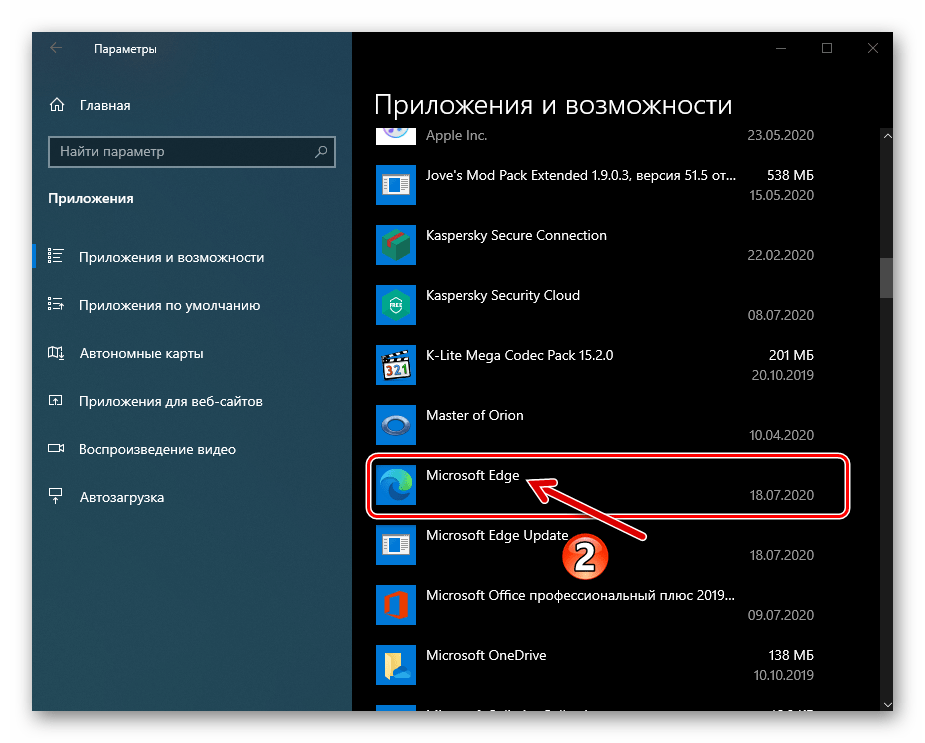925x743 pixels.
Task: Click the Kaspersky Security Cloud icon
Action: coord(396,305)
